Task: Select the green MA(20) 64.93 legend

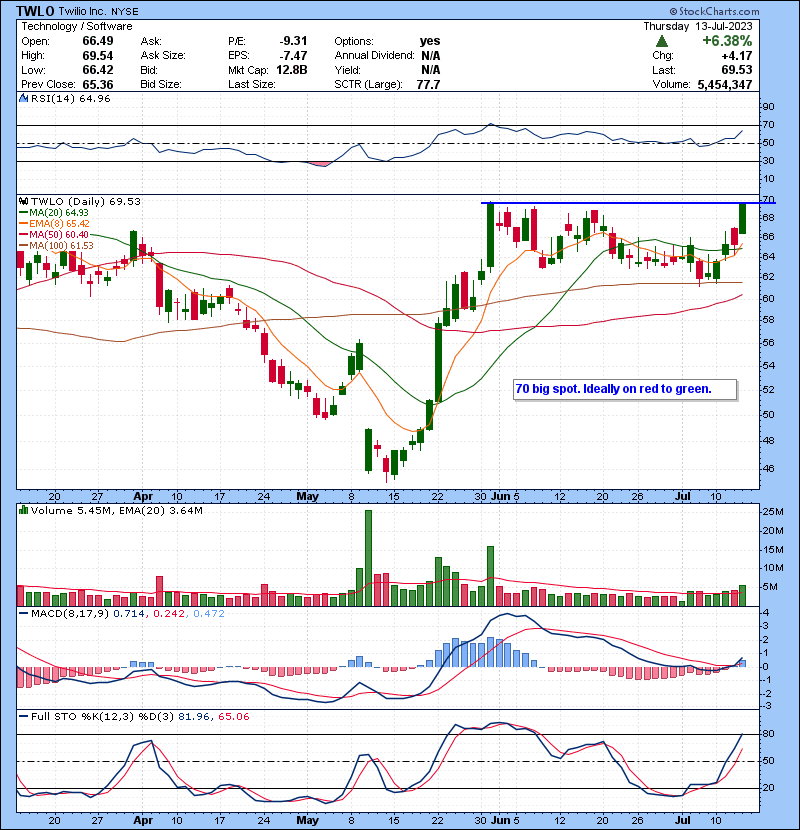Action: 54,213
